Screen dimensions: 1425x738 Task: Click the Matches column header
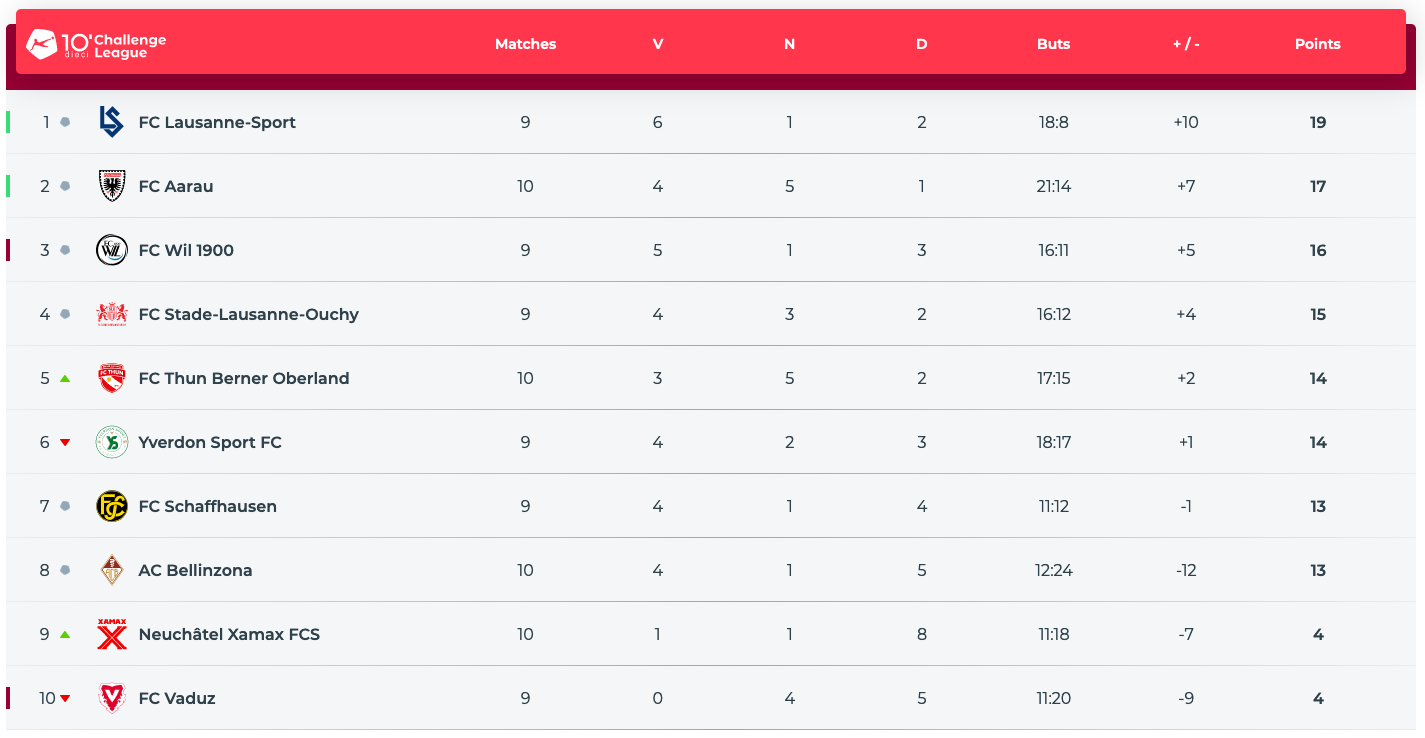click(x=525, y=44)
